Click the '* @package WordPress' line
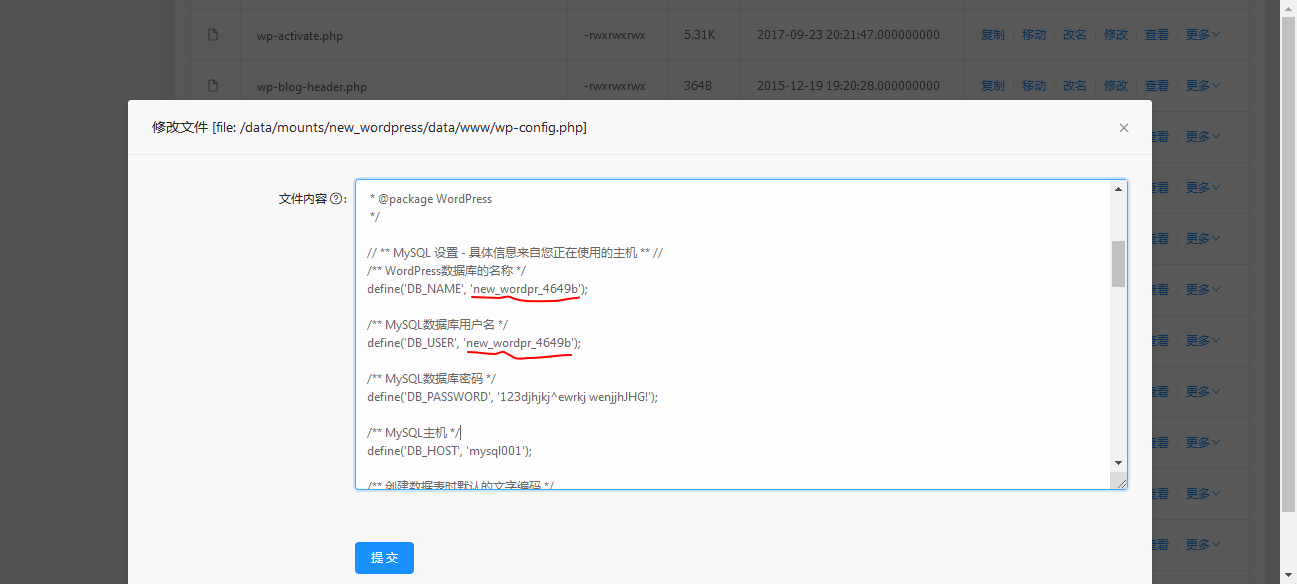Screen dimensions: 1297x584 click(431, 199)
